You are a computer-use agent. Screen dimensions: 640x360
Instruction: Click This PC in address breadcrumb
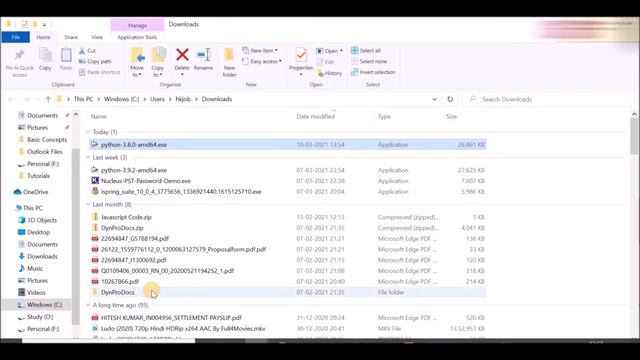(x=83, y=99)
